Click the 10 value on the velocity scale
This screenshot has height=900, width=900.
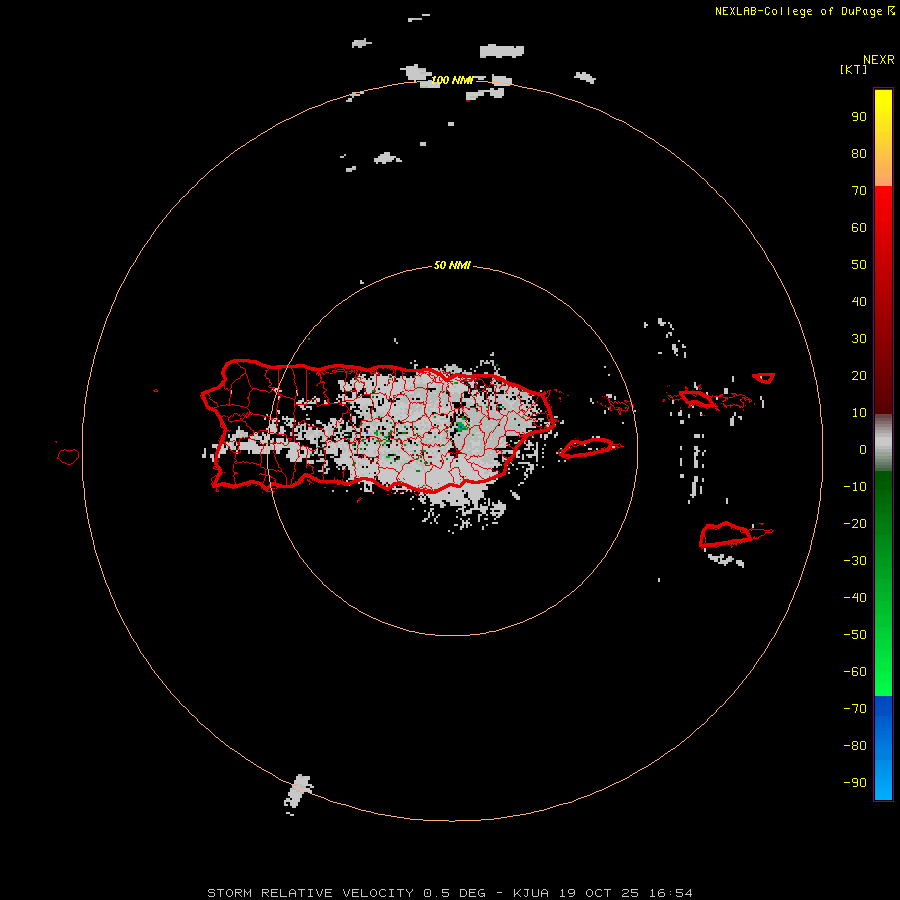859,413
